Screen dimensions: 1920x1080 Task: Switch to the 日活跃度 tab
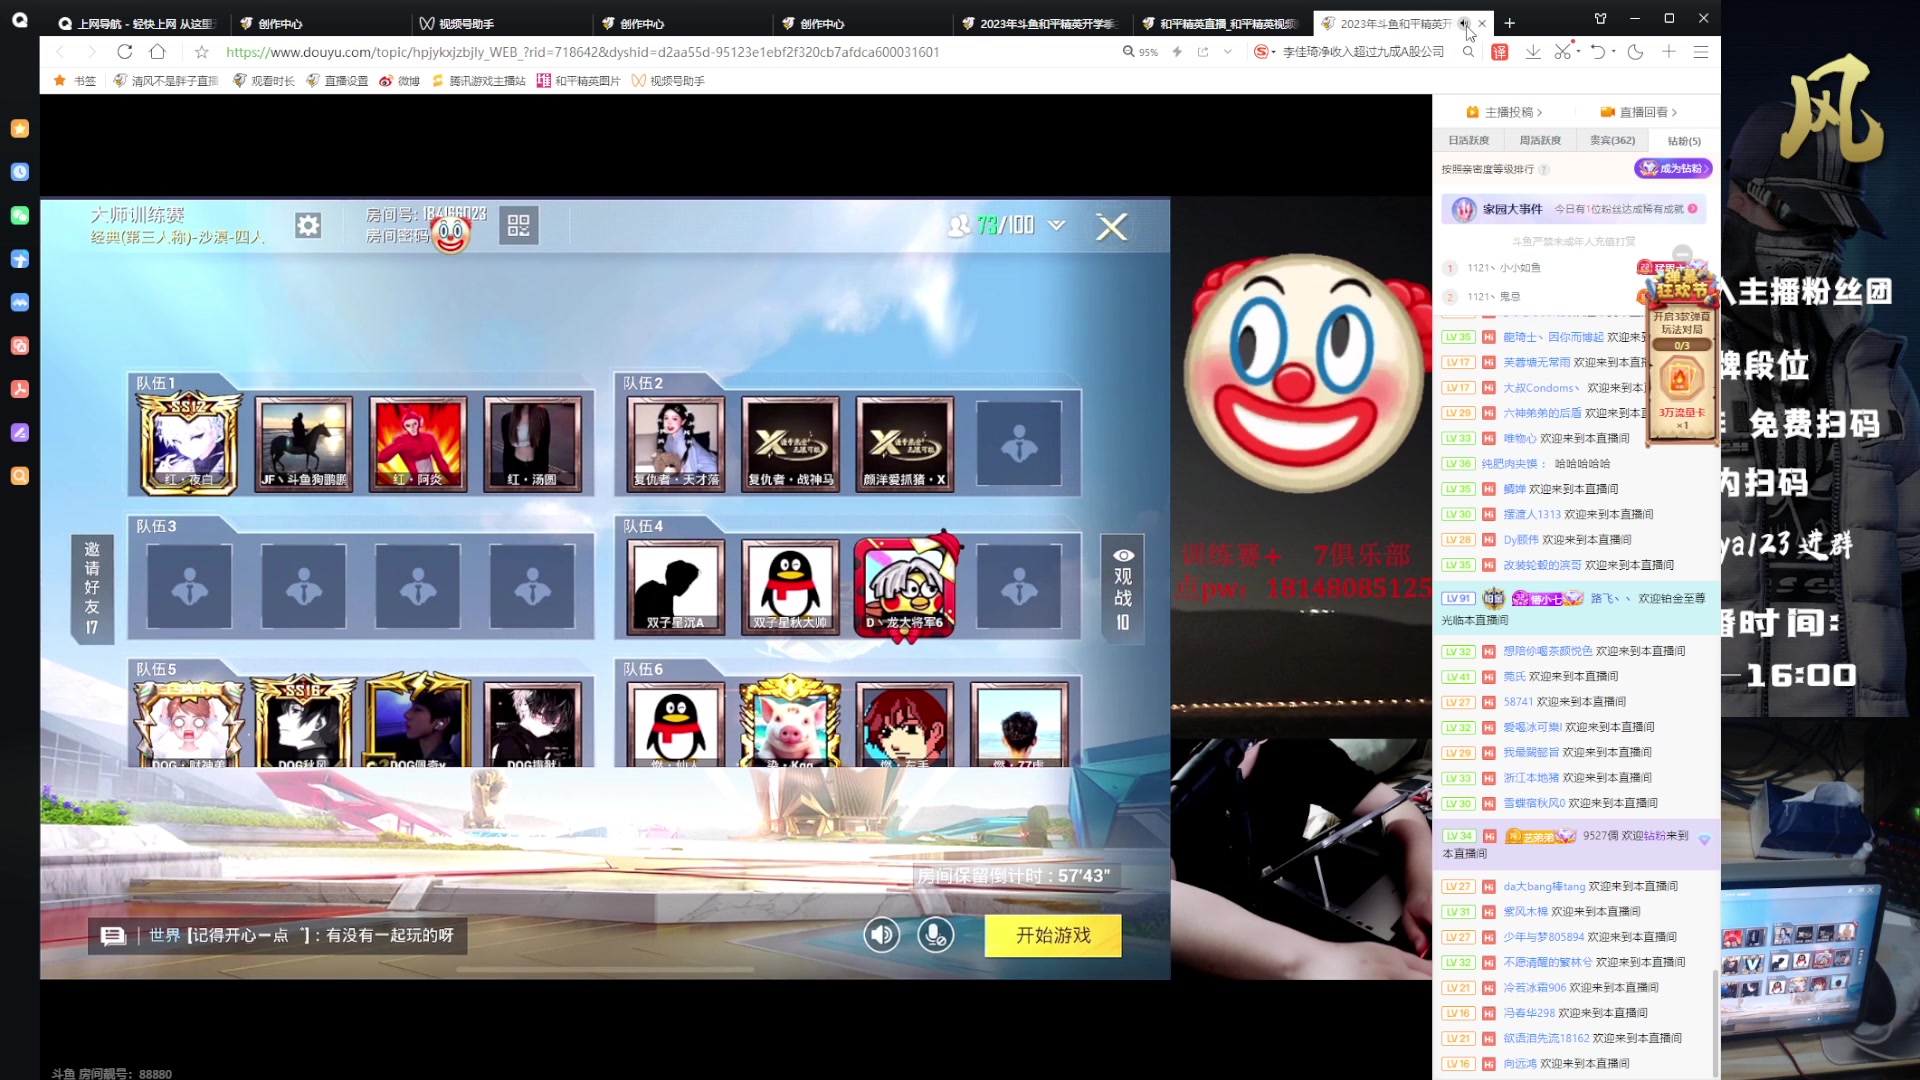tap(1468, 141)
